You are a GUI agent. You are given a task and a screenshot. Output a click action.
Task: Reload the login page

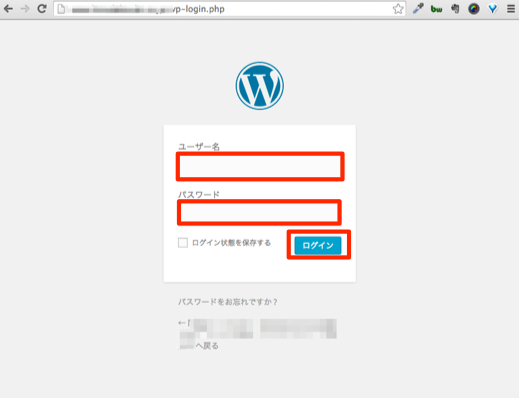tap(42, 9)
